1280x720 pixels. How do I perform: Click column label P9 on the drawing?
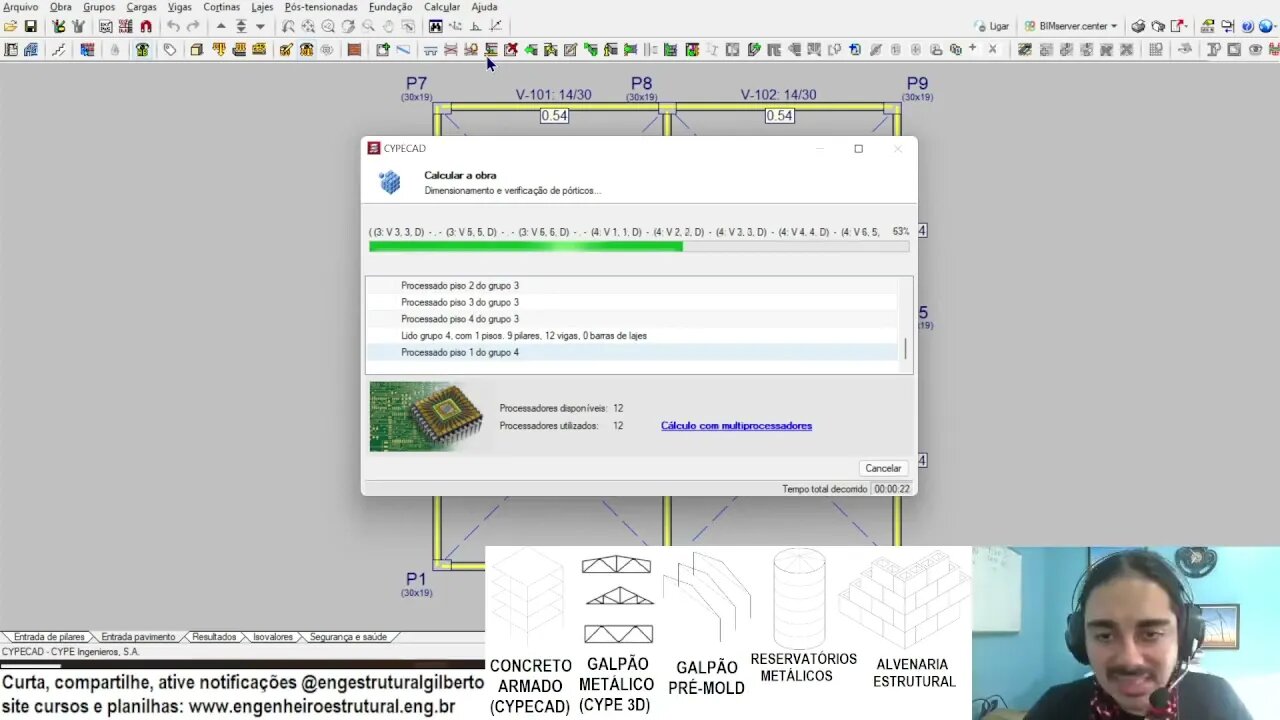917,84
